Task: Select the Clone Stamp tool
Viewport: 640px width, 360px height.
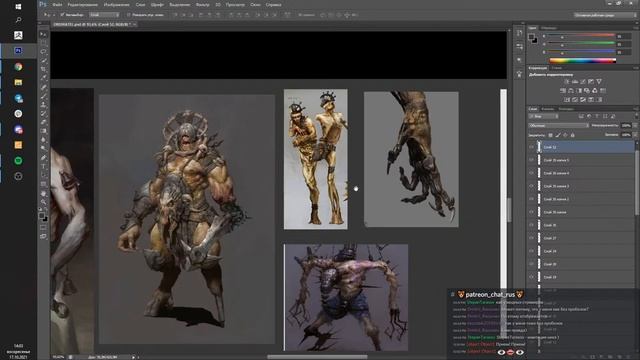Action: 43,105
